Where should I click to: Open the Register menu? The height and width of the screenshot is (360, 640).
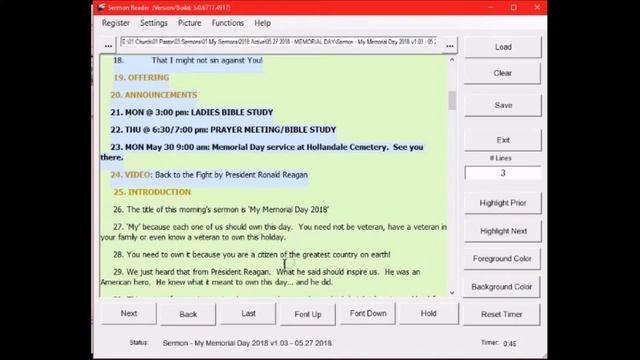click(116, 23)
